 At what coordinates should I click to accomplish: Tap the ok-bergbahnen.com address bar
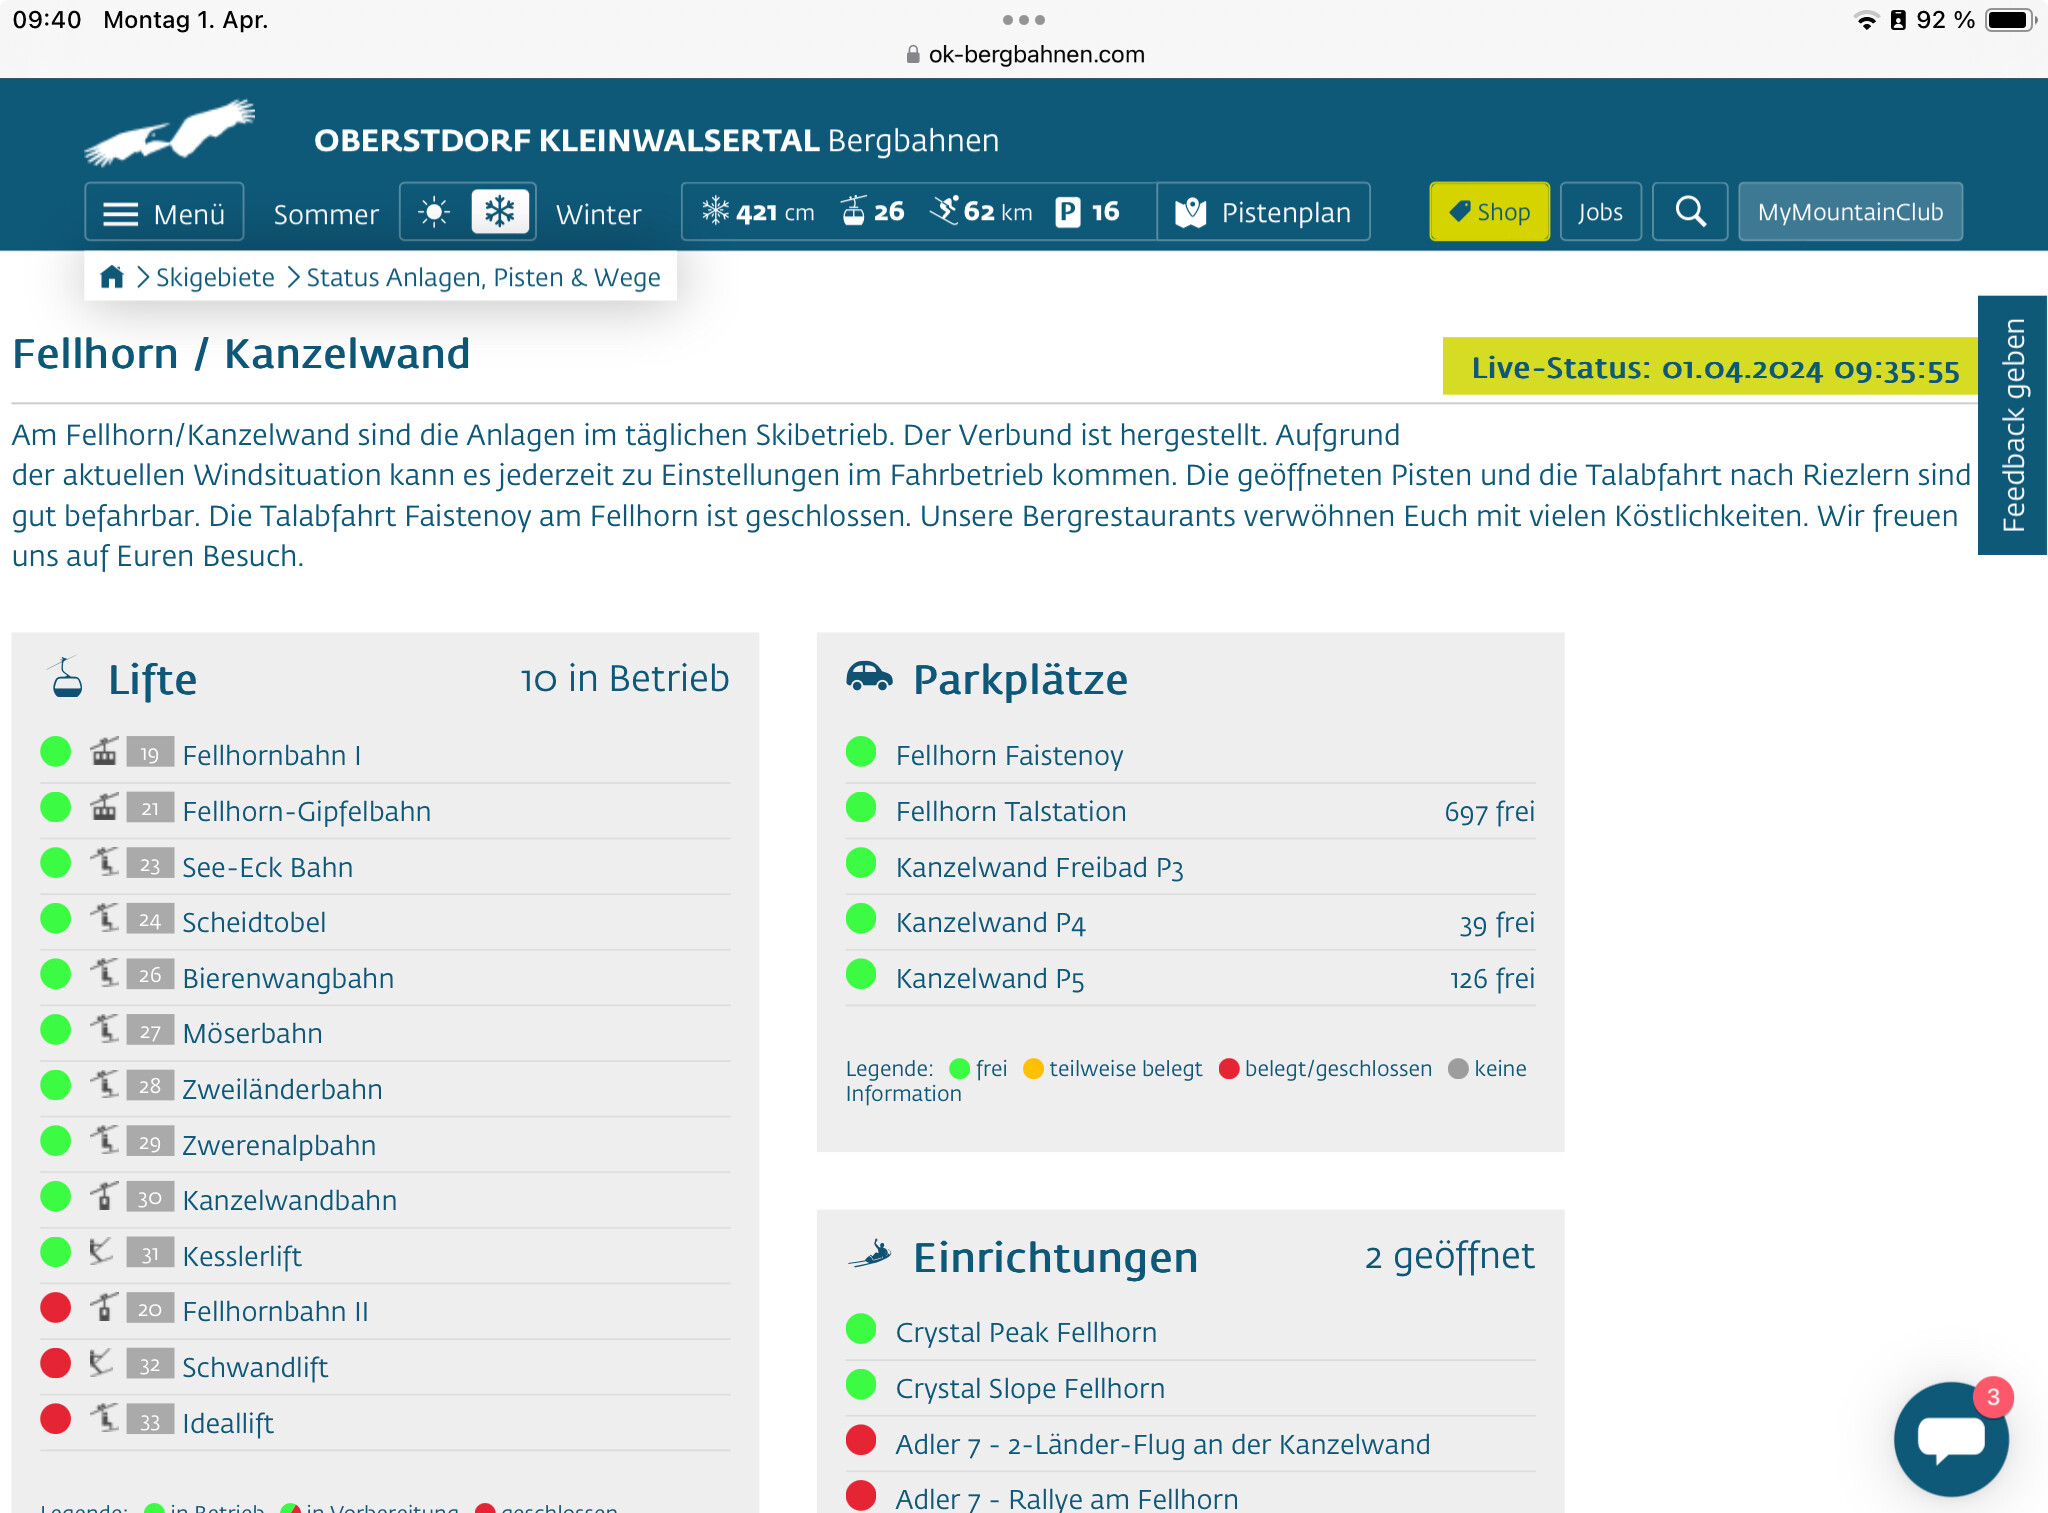[1025, 55]
